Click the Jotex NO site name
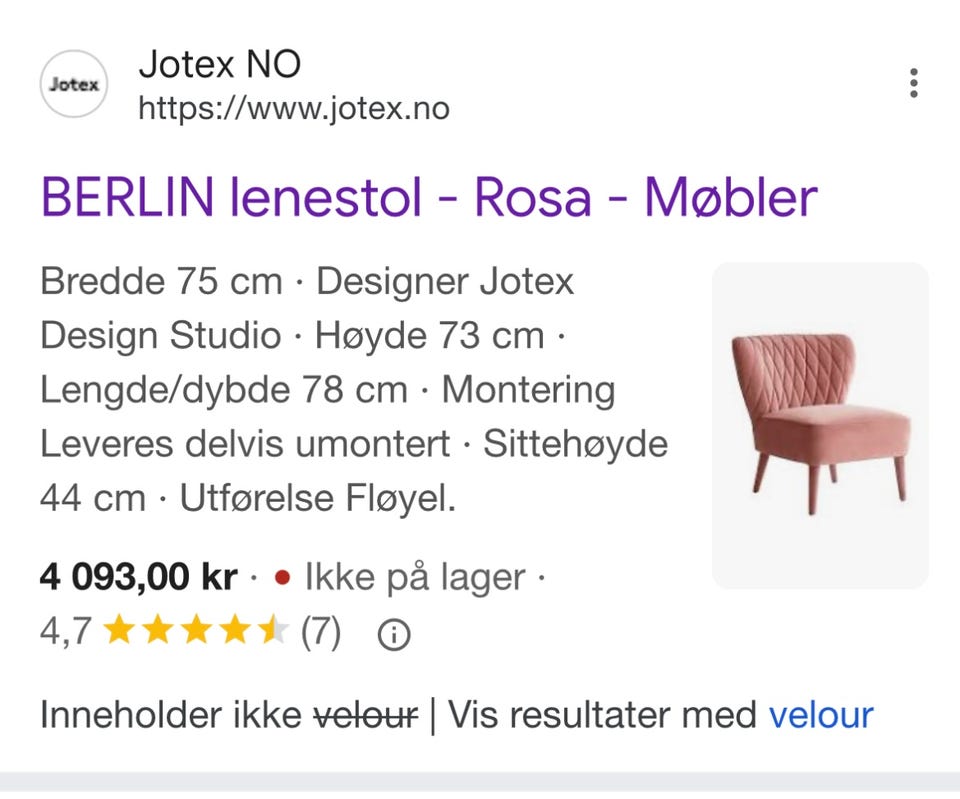 [x=219, y=64]
